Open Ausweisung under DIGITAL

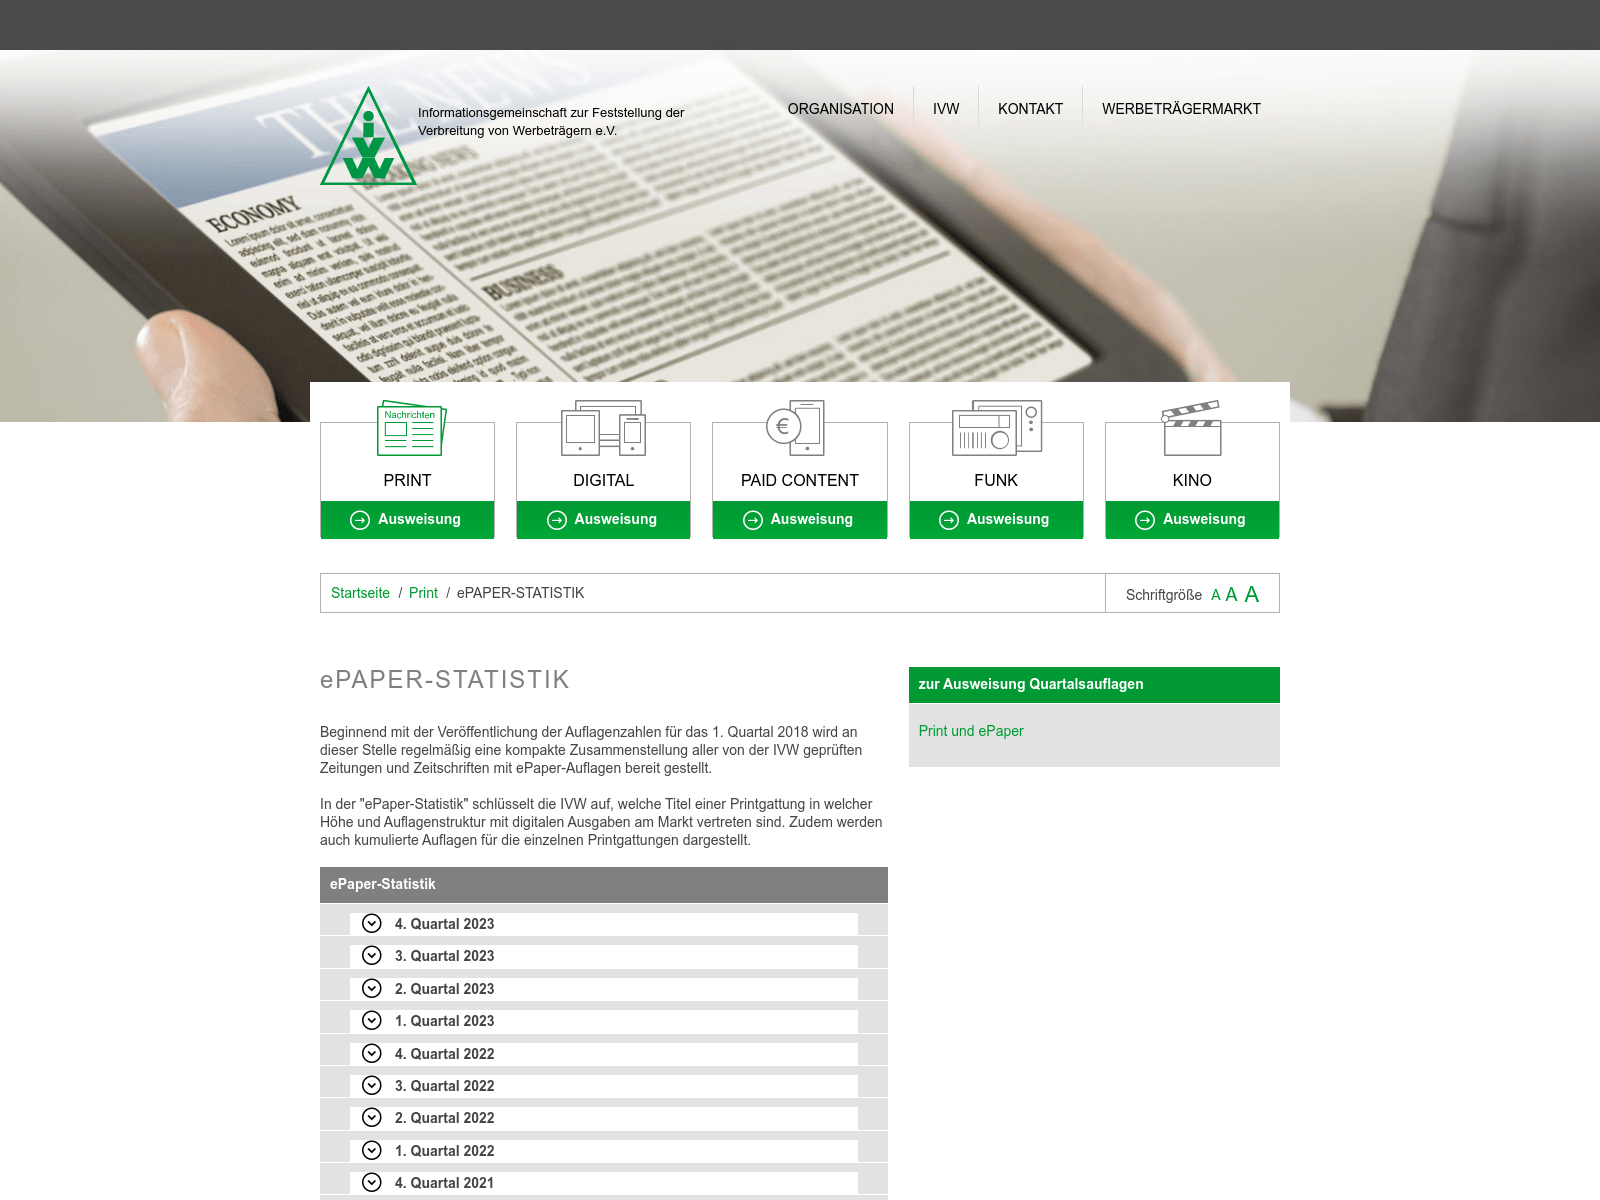coord(603,520)
